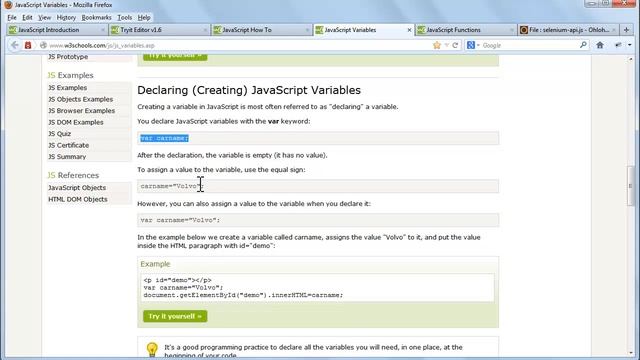The height and width of the screenshot is (360, 640).
Task: Click the red site identity icon in address bar
Action: pyautogui.click(x=28, y=45)
